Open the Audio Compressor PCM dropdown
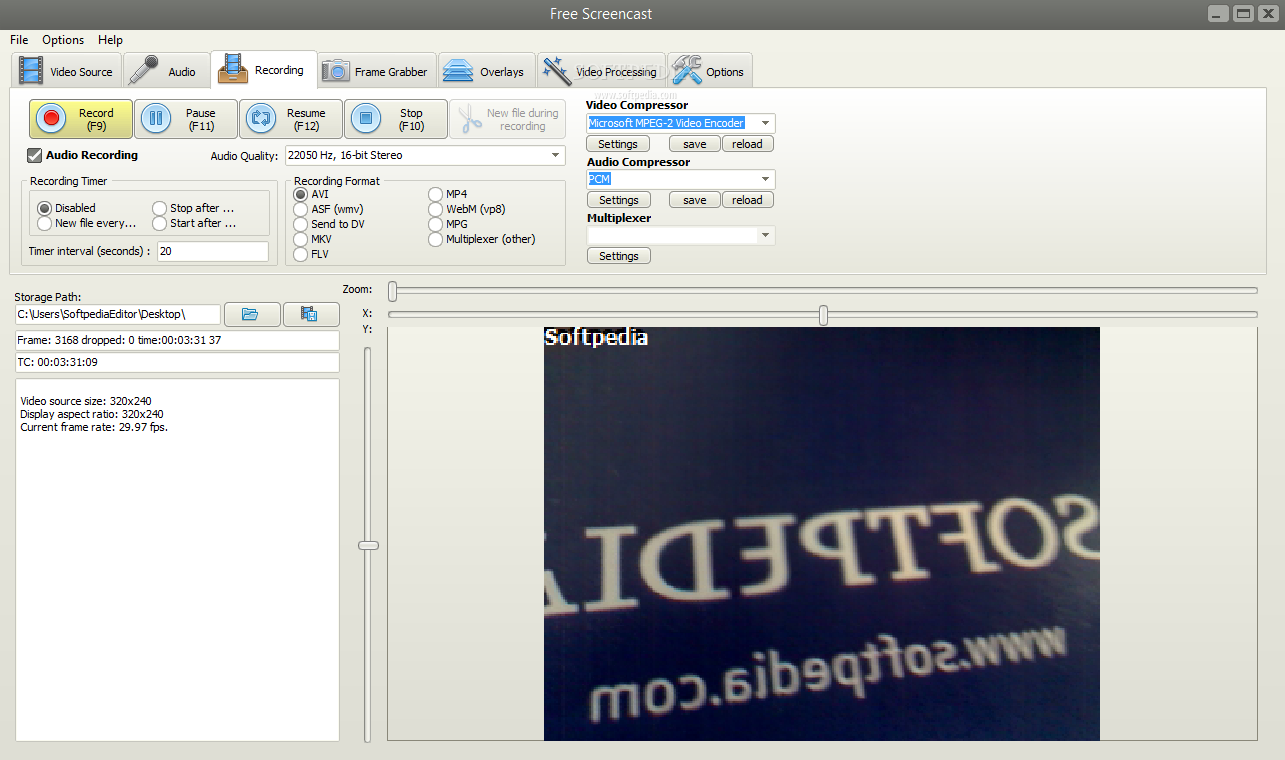Viewport: 1285px width, 760px height. coord(681,179)
